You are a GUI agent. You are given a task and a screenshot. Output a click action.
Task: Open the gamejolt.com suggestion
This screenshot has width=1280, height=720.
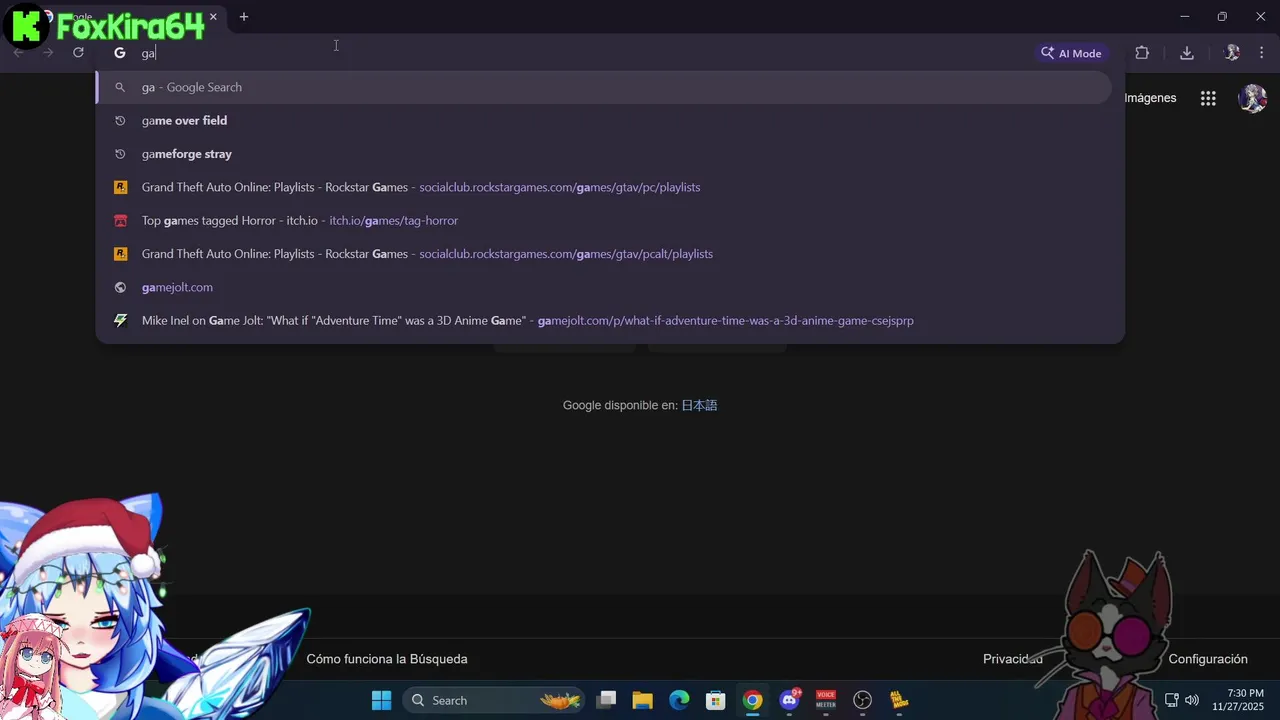point(604,287)
